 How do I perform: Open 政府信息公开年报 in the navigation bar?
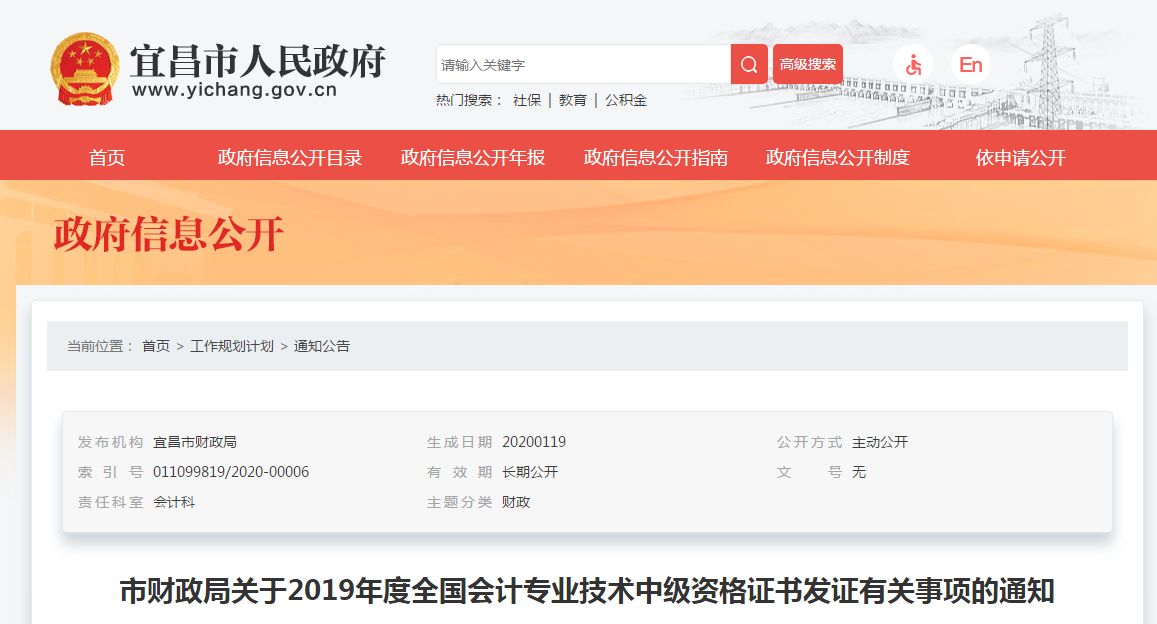pos(471,157)
